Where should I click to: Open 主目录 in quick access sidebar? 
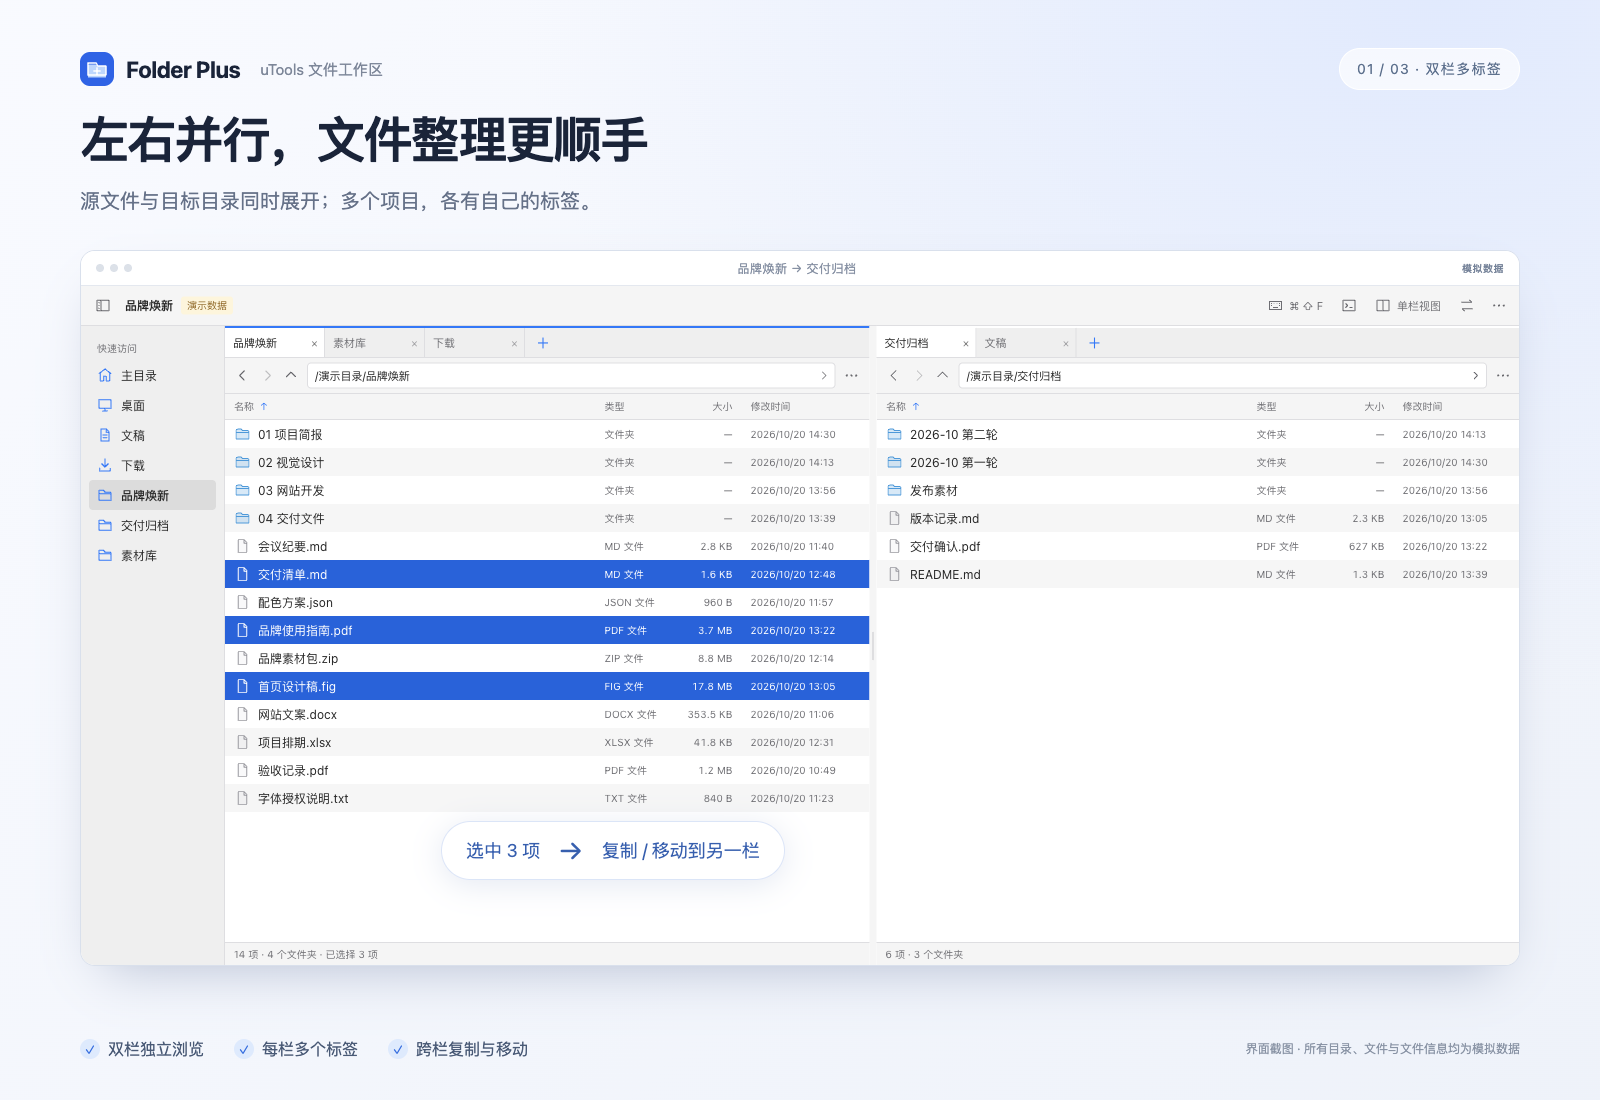tap(152, 376)
